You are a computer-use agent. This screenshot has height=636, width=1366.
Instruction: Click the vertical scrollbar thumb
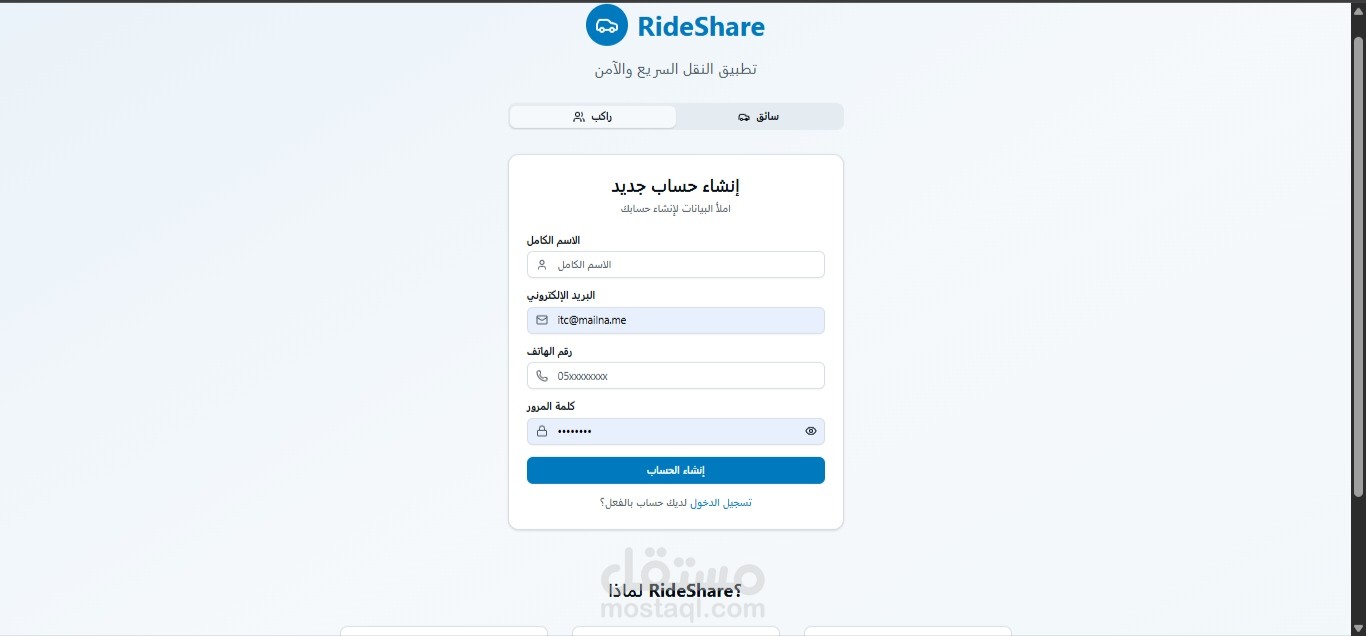click(x=1358, y=266)
